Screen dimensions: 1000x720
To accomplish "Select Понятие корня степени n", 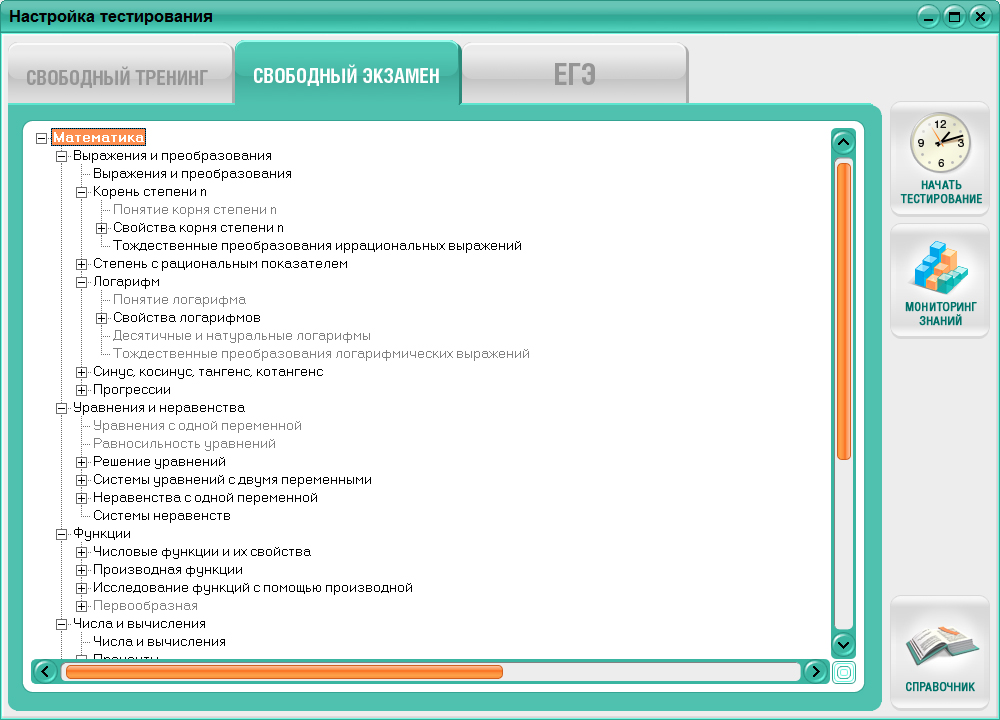I will (195, 209).
